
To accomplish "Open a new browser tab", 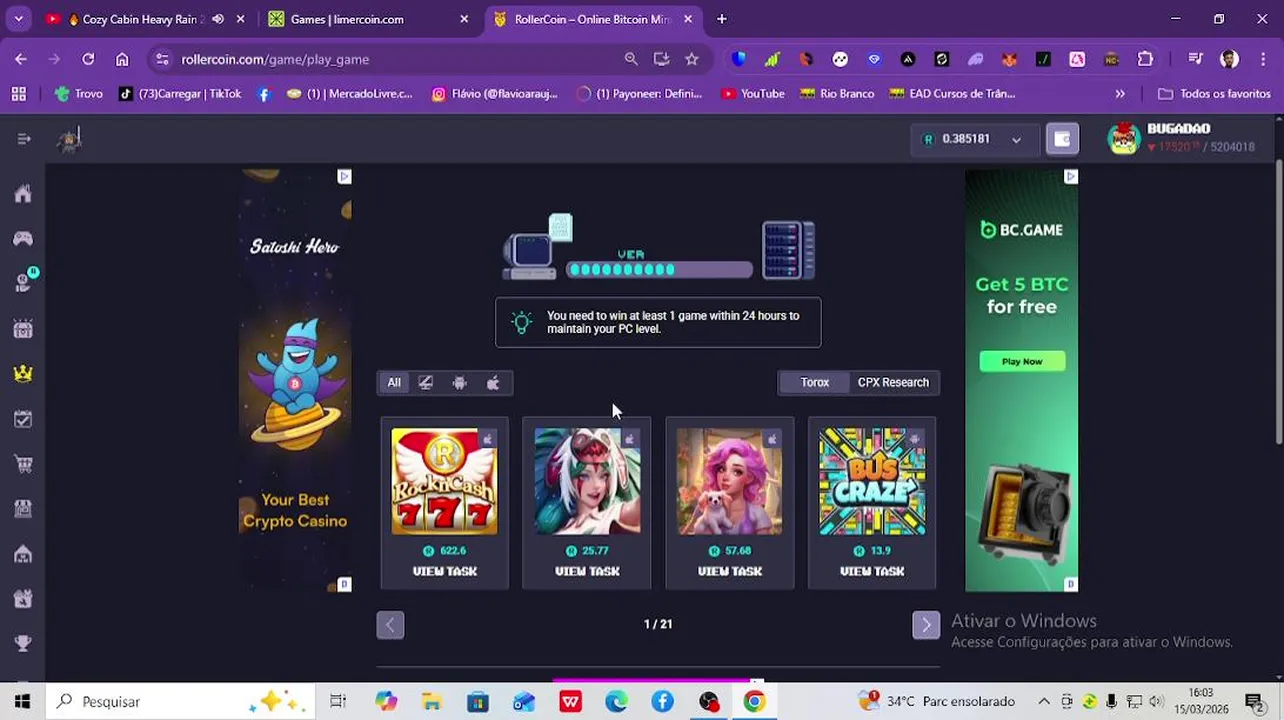I will pos(722,19).
